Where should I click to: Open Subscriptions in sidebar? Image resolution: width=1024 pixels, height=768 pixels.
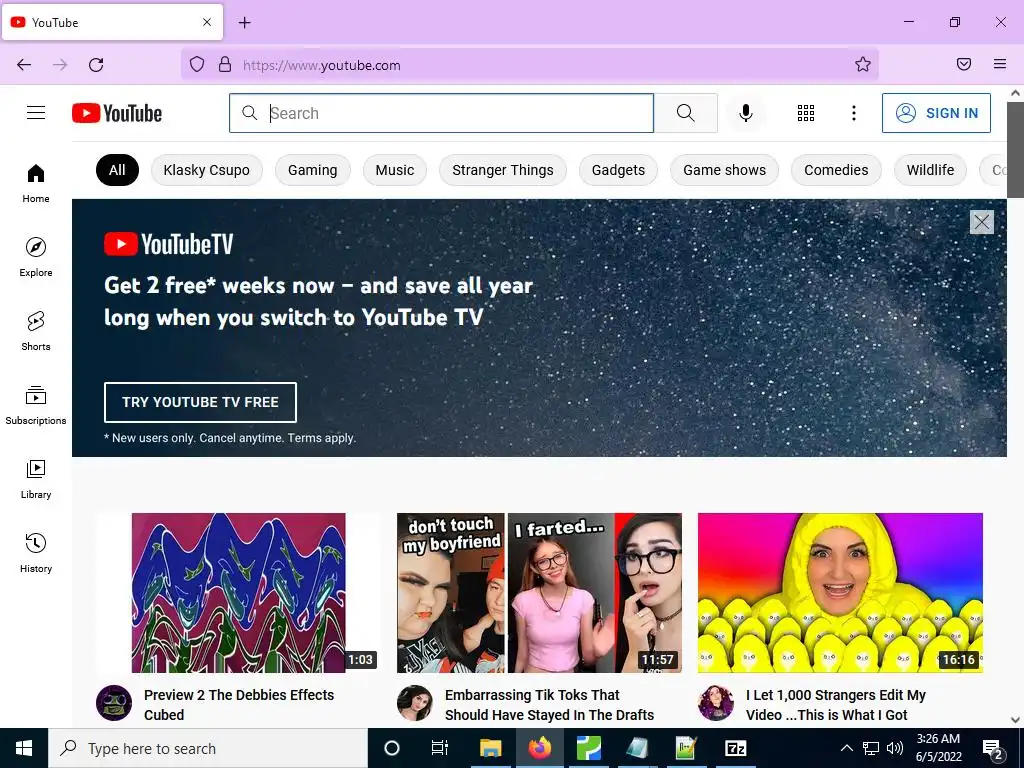click(36, 405)
